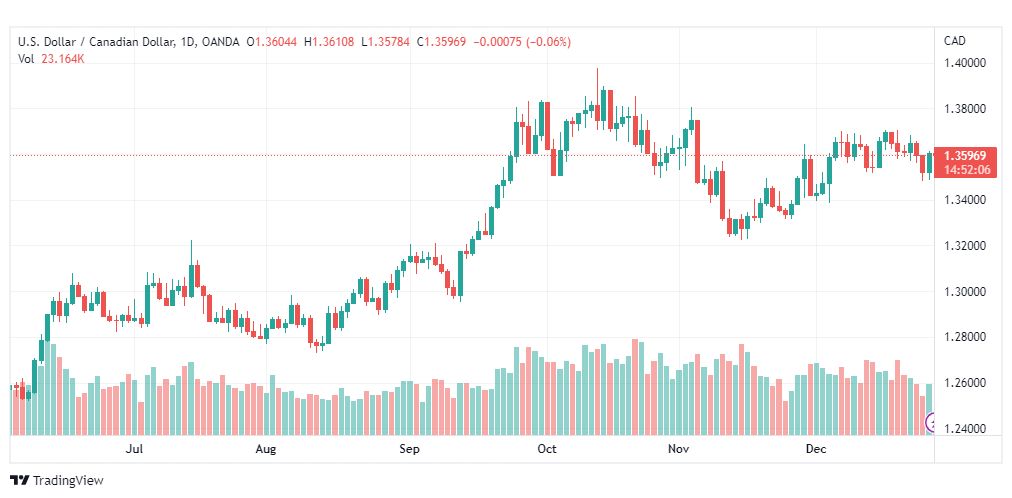Click the Aug label on the time axis
Image resolution: width=1012 pixels, height=498 pixels.
pos(265,449)
